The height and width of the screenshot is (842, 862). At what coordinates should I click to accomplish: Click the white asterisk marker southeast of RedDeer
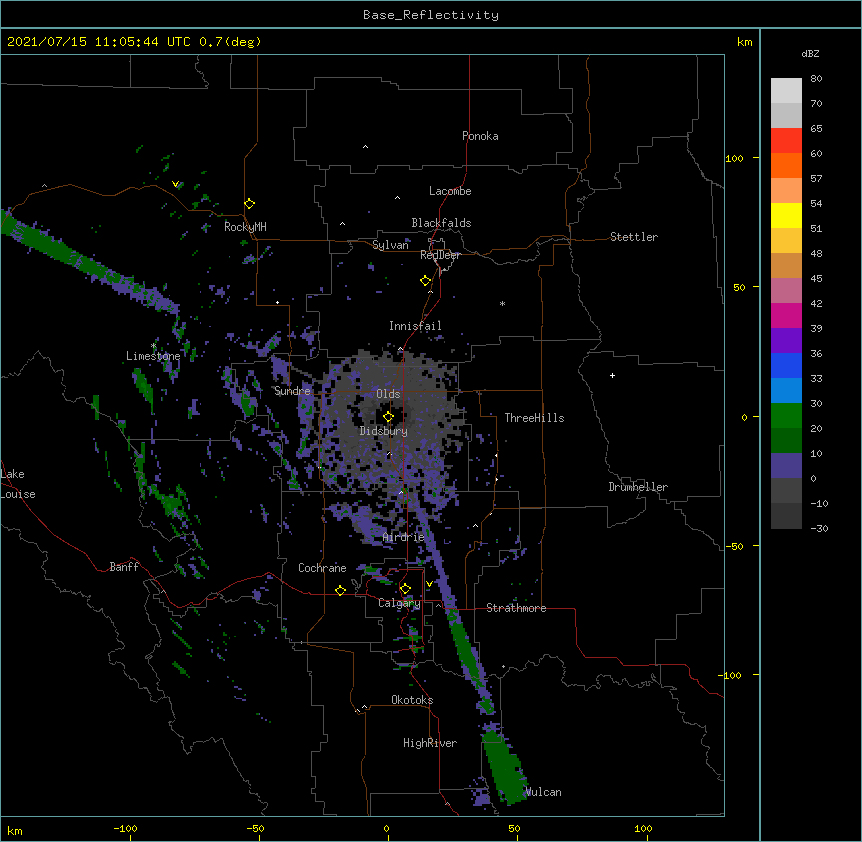click(502, 303)
